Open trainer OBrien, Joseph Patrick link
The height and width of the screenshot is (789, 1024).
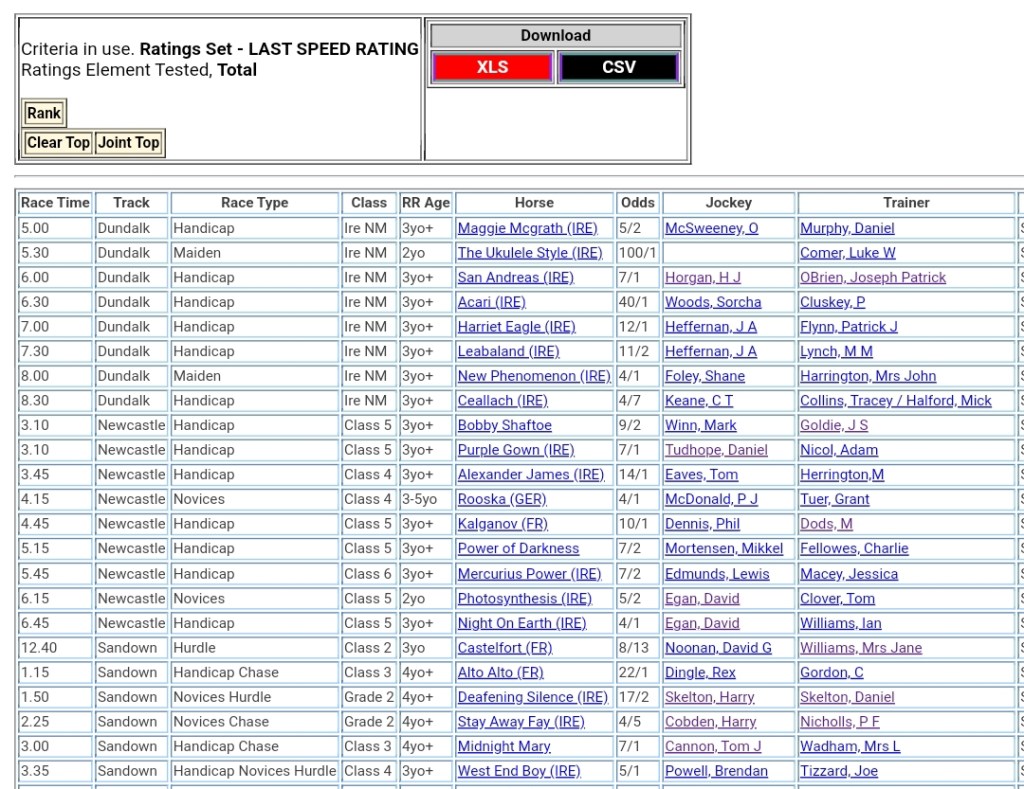(872, 277)
